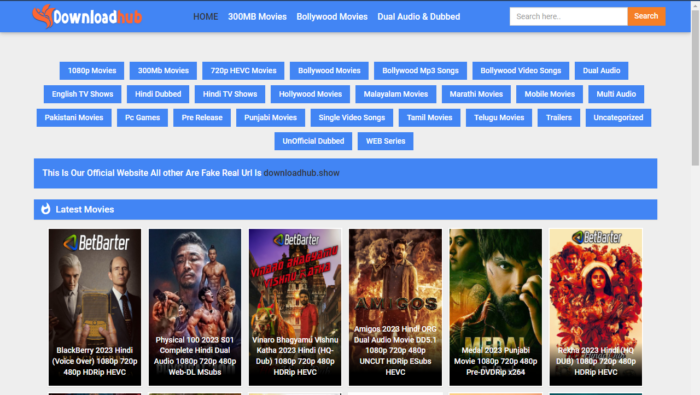Open Dual Audio & Dubbed nav link
This screenshot has width=700, height=395.
[418, 17]
